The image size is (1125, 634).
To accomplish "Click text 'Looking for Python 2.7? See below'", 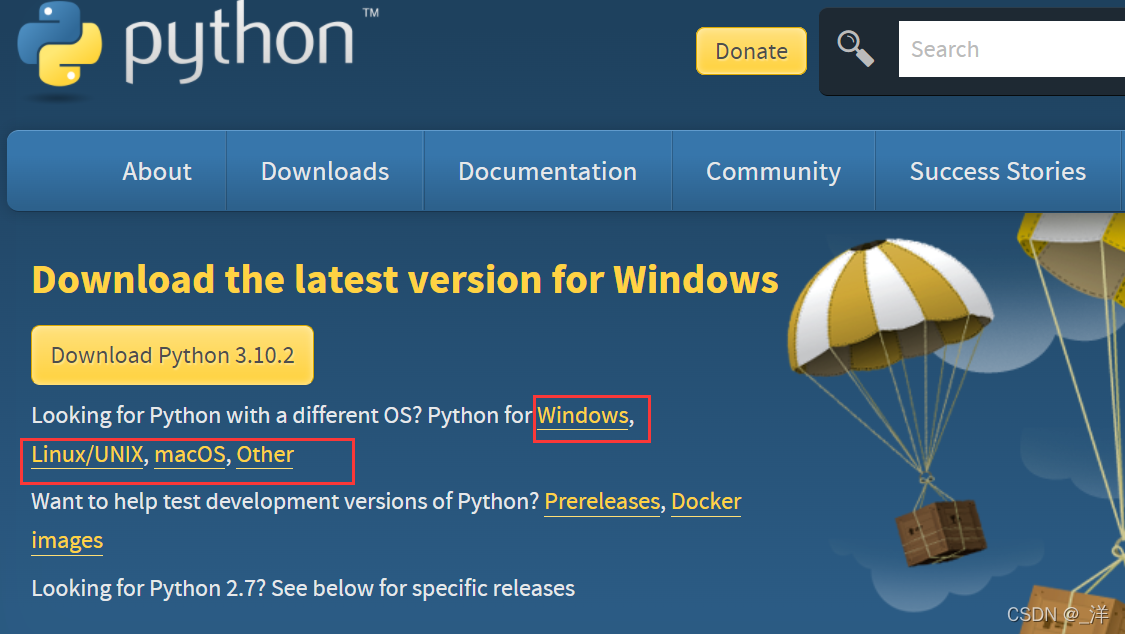I will pos(204,588).
